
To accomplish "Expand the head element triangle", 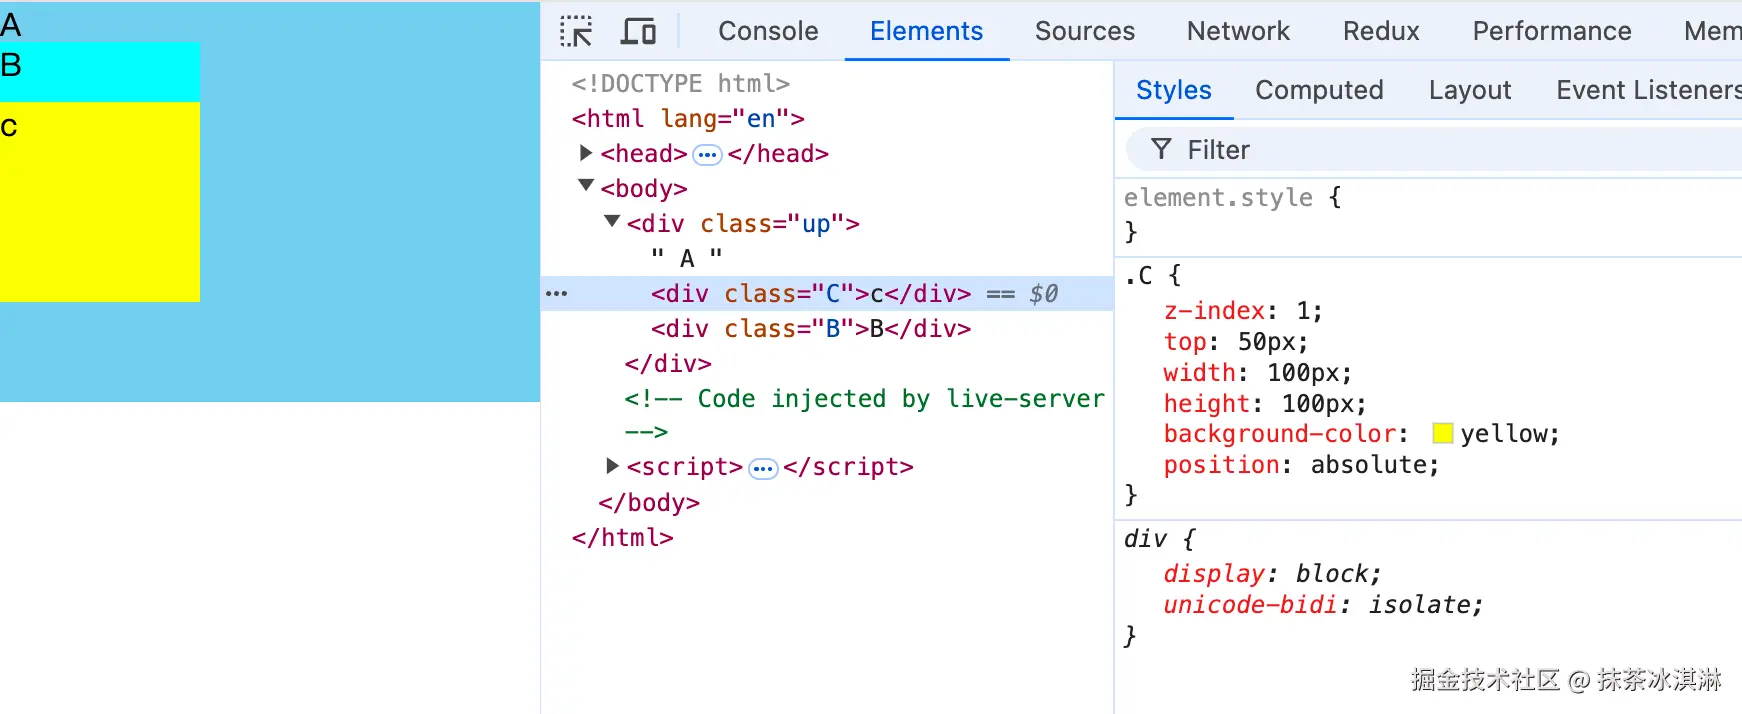I will point(586,153).
